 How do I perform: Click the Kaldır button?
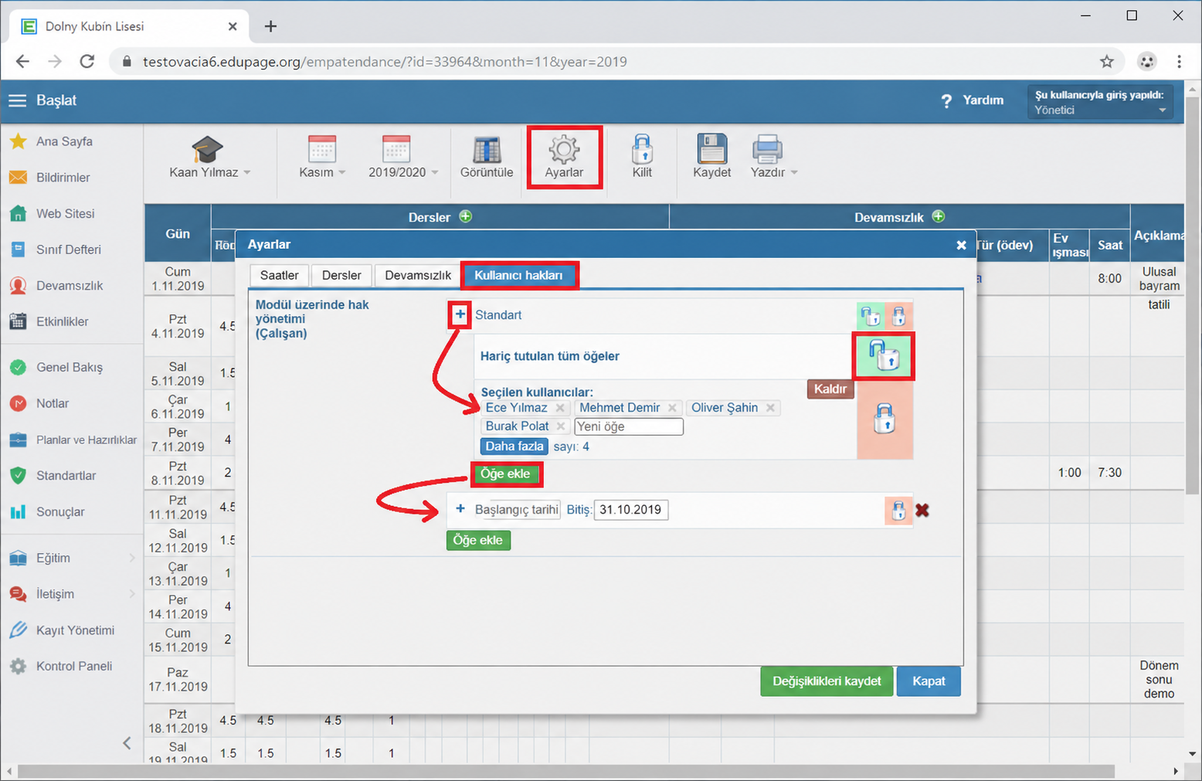click(x=831, y=389)
